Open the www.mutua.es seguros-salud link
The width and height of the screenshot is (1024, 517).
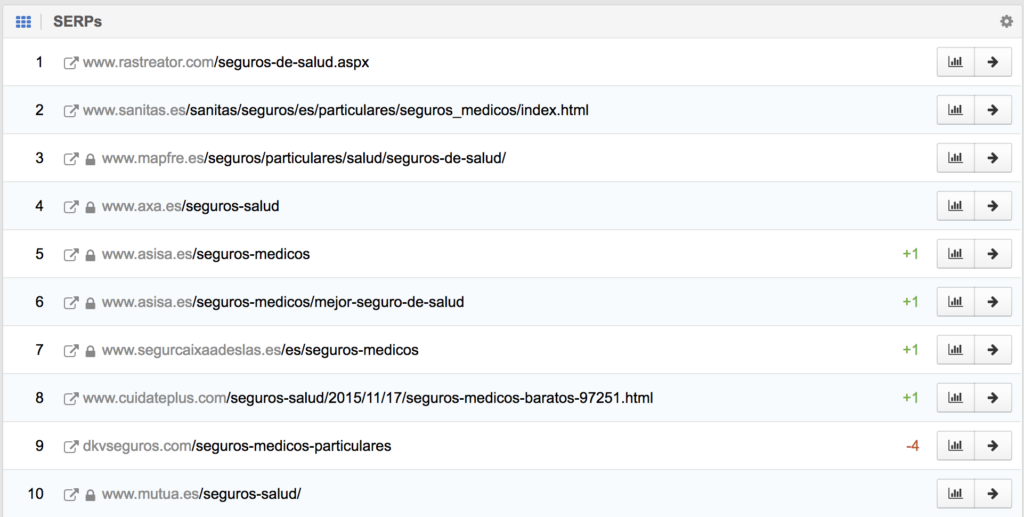click(201, 494)
